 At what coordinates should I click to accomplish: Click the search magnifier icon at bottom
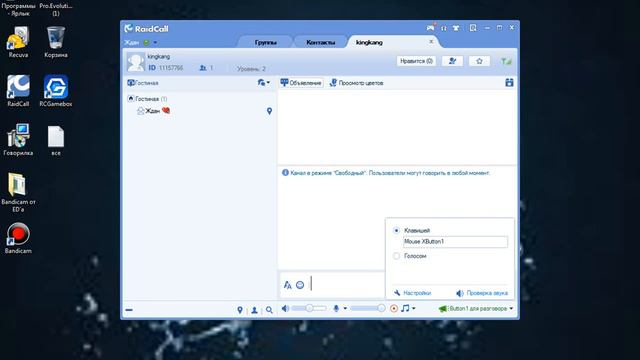269,310
